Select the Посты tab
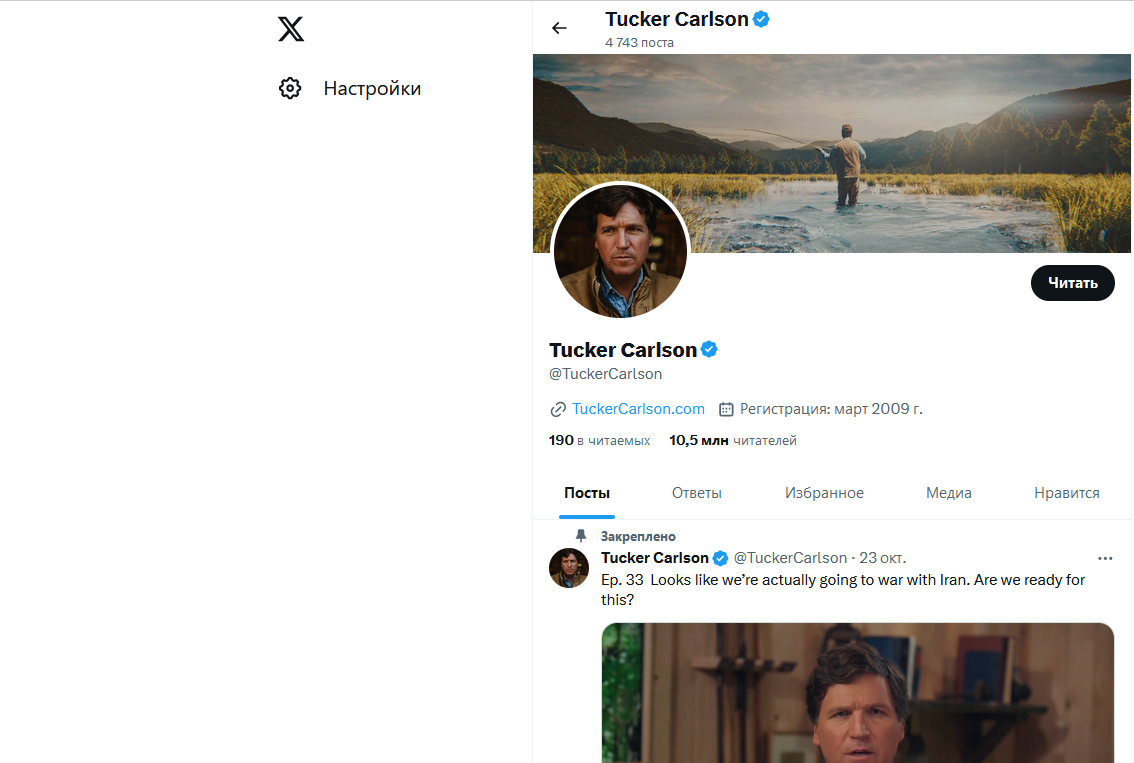The image size is (1134, 763). [x=587, y=493]
